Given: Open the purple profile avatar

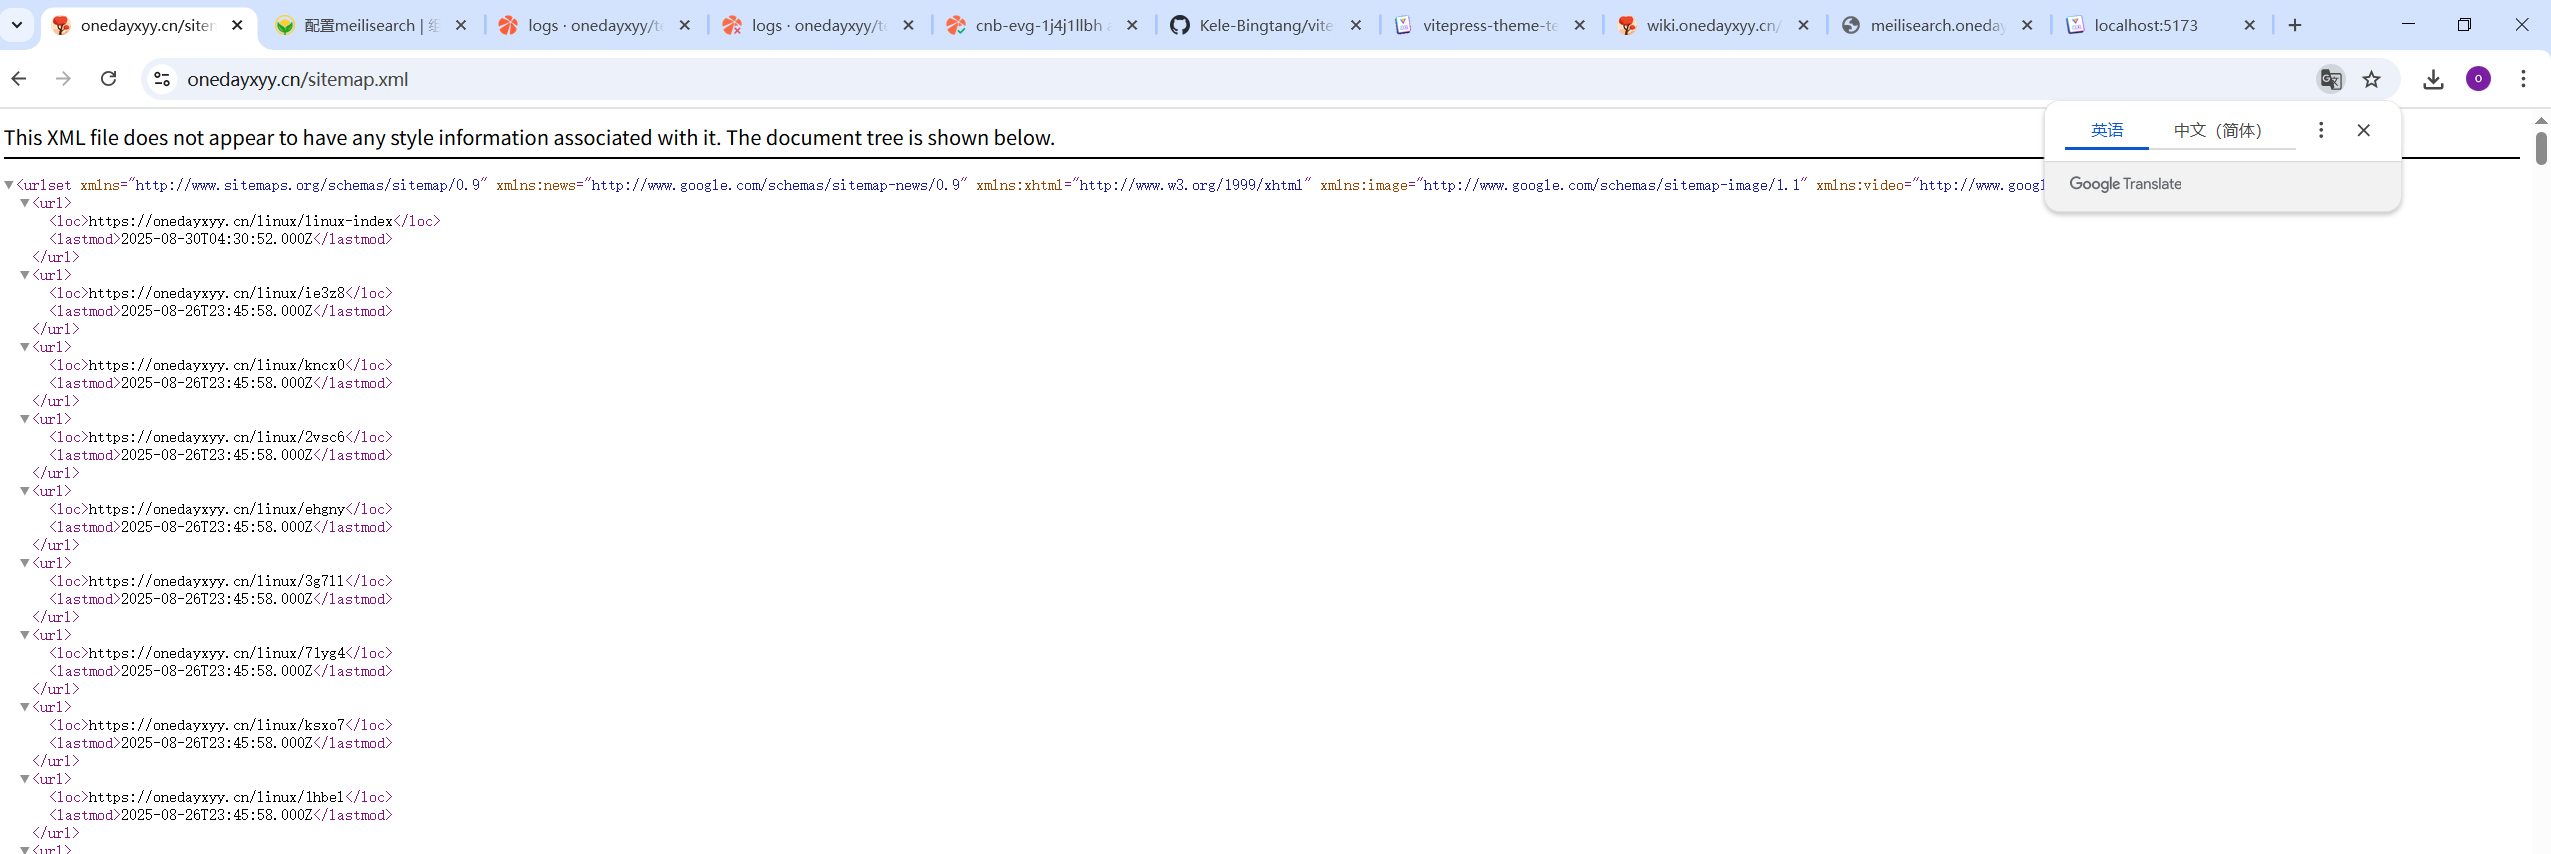Looking at the screenshot, I should (2478, 79).
